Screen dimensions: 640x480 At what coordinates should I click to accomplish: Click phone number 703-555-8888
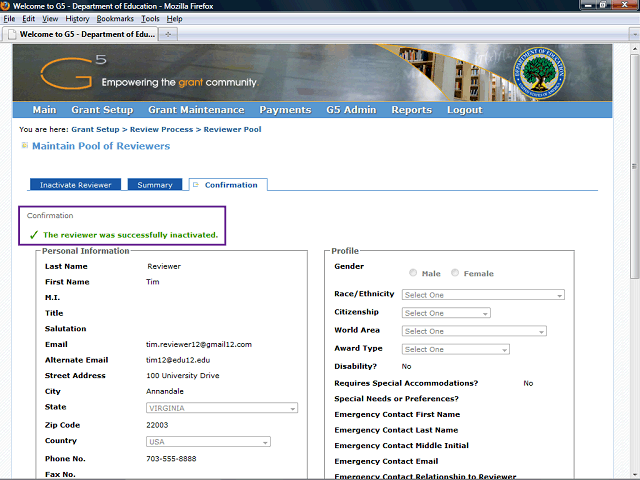pyautogui.click(x=171, y=459)
